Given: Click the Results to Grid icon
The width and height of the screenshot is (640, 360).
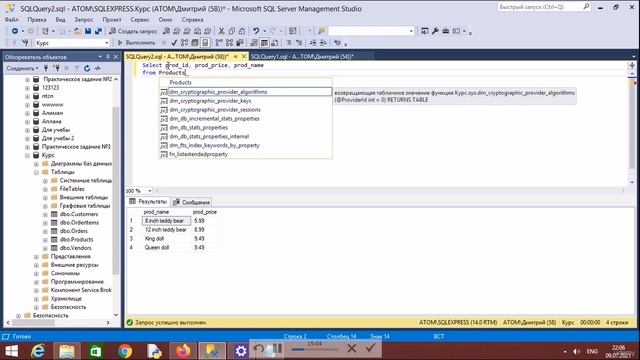Looking at the screenshot, I should click(264, 43).
